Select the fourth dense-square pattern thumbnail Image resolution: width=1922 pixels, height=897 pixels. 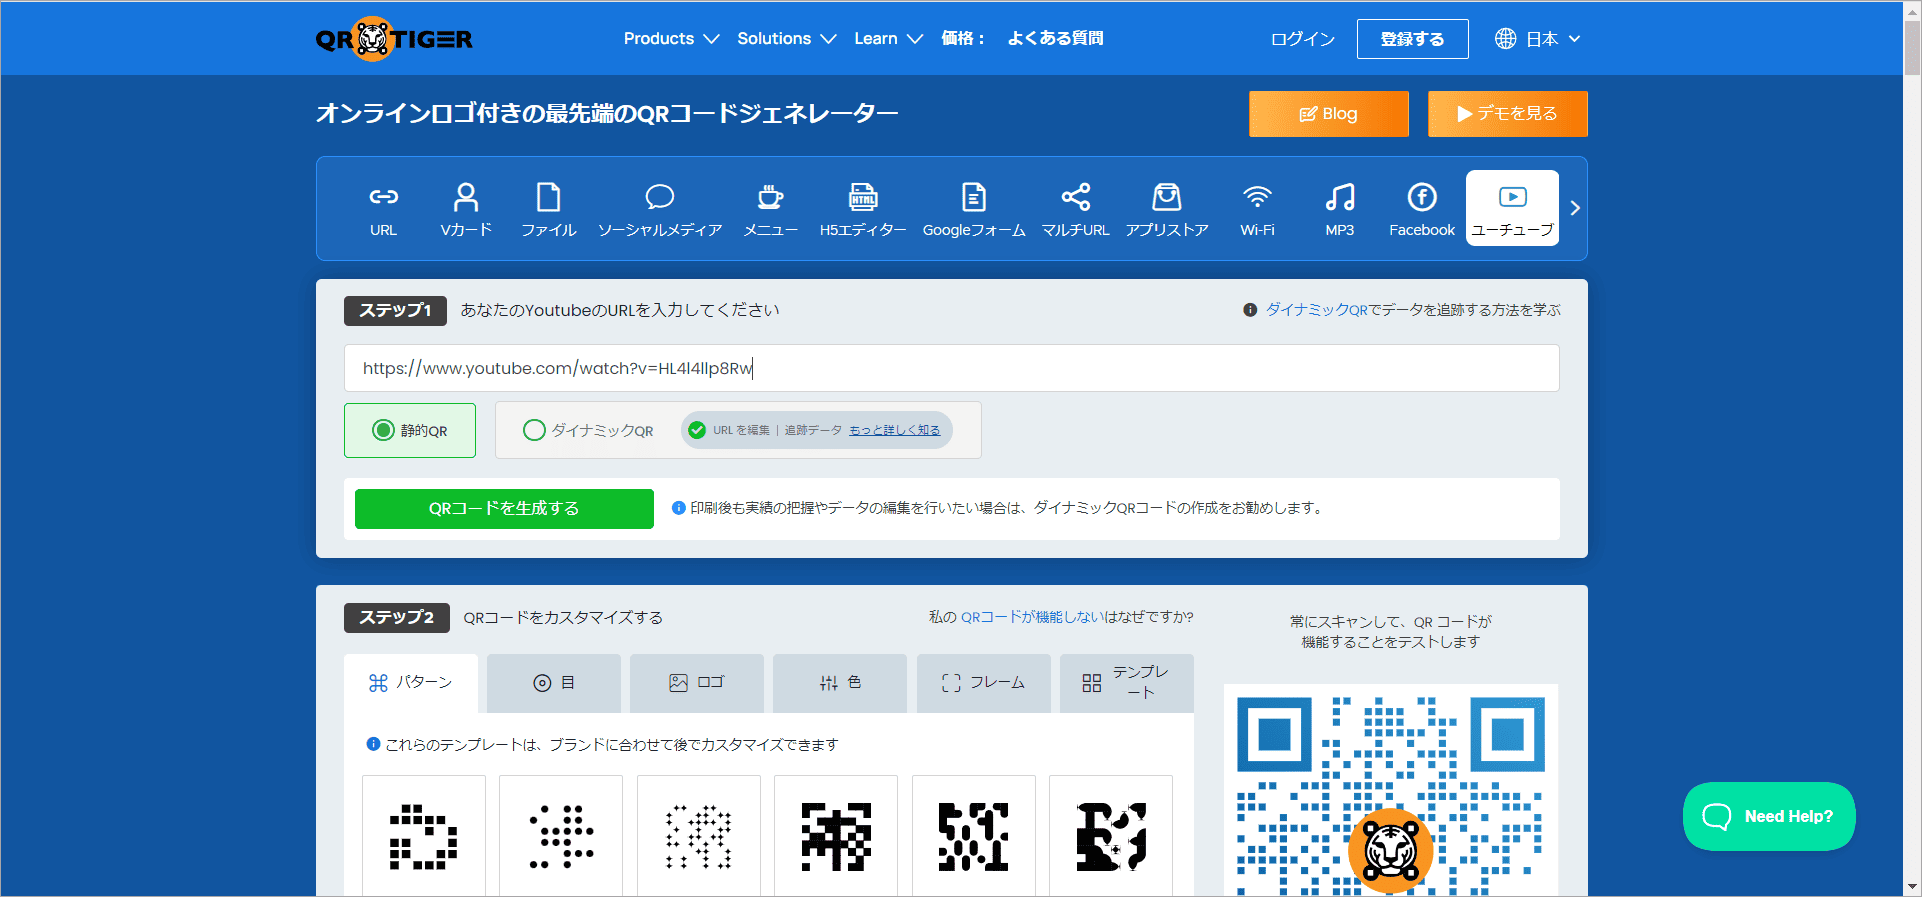pyautogui.click(x=836, y=836)
